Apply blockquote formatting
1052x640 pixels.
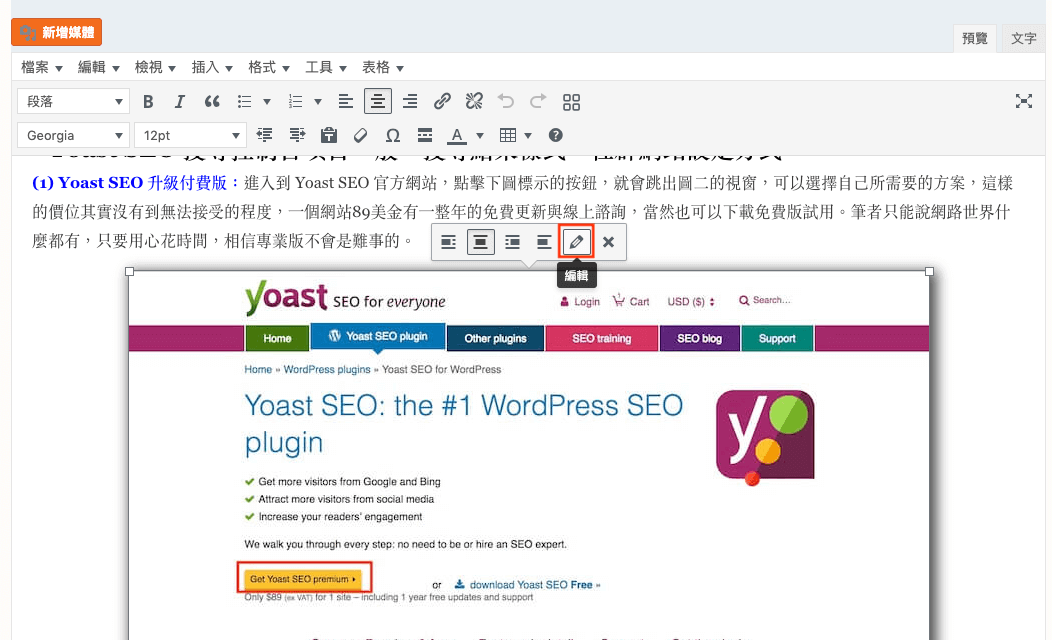(x=211, y=101)
